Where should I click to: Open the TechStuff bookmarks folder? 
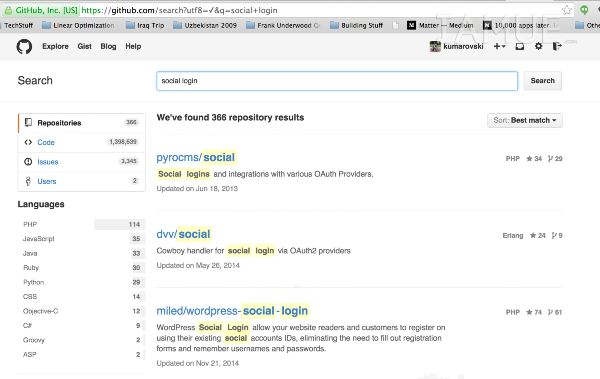[18, 25]
